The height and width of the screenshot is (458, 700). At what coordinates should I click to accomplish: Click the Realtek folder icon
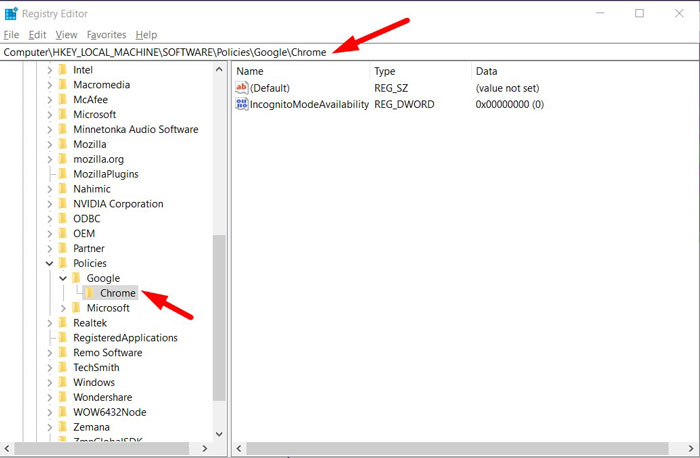(x=63, y=323)
